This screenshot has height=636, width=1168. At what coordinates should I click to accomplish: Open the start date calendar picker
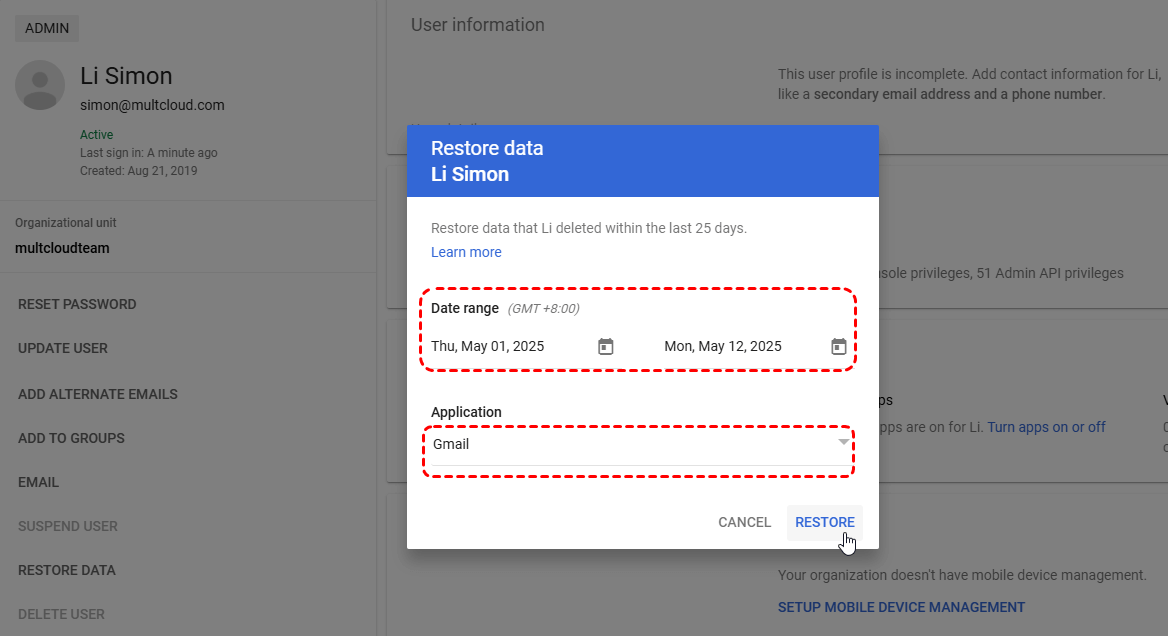tap(606, 346)
